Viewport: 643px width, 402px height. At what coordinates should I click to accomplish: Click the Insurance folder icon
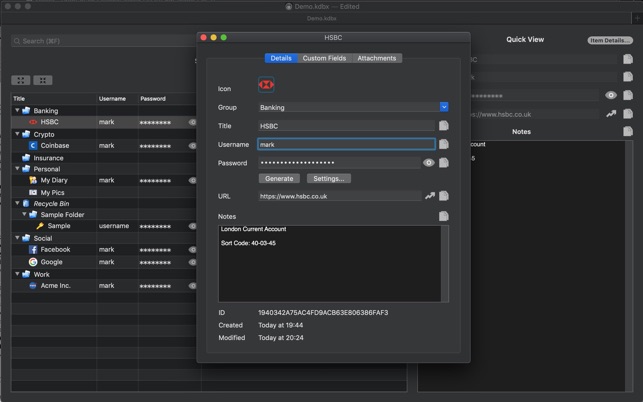(x=26, y=158)
